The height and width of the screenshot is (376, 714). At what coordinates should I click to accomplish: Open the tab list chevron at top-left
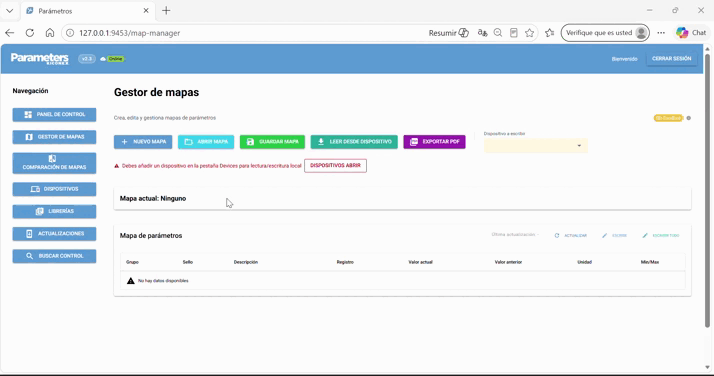[x=10, y=10]
